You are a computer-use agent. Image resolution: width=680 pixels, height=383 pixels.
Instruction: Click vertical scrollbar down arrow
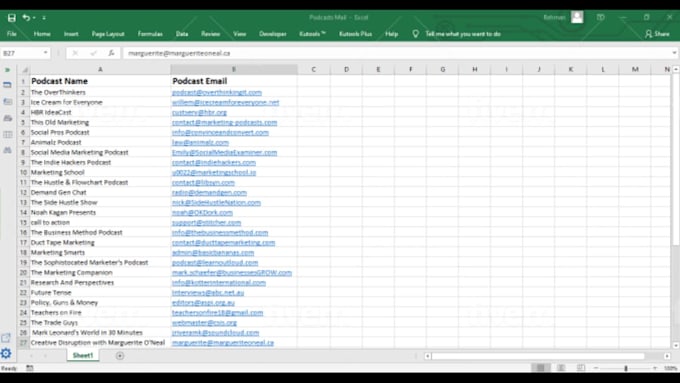[x=676, y=345]
